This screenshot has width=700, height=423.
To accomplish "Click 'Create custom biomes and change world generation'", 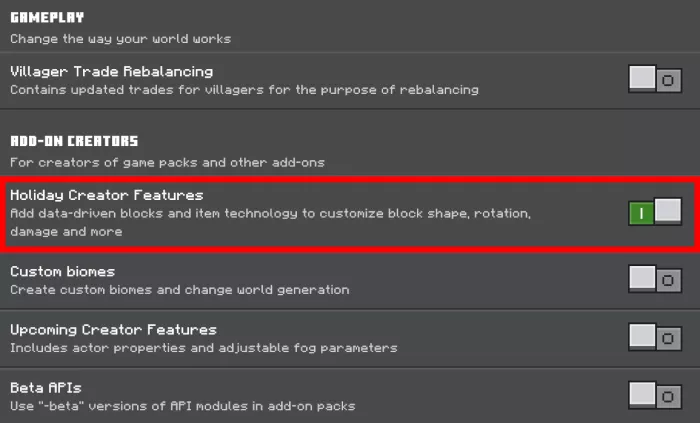I will tap(180, 290).
